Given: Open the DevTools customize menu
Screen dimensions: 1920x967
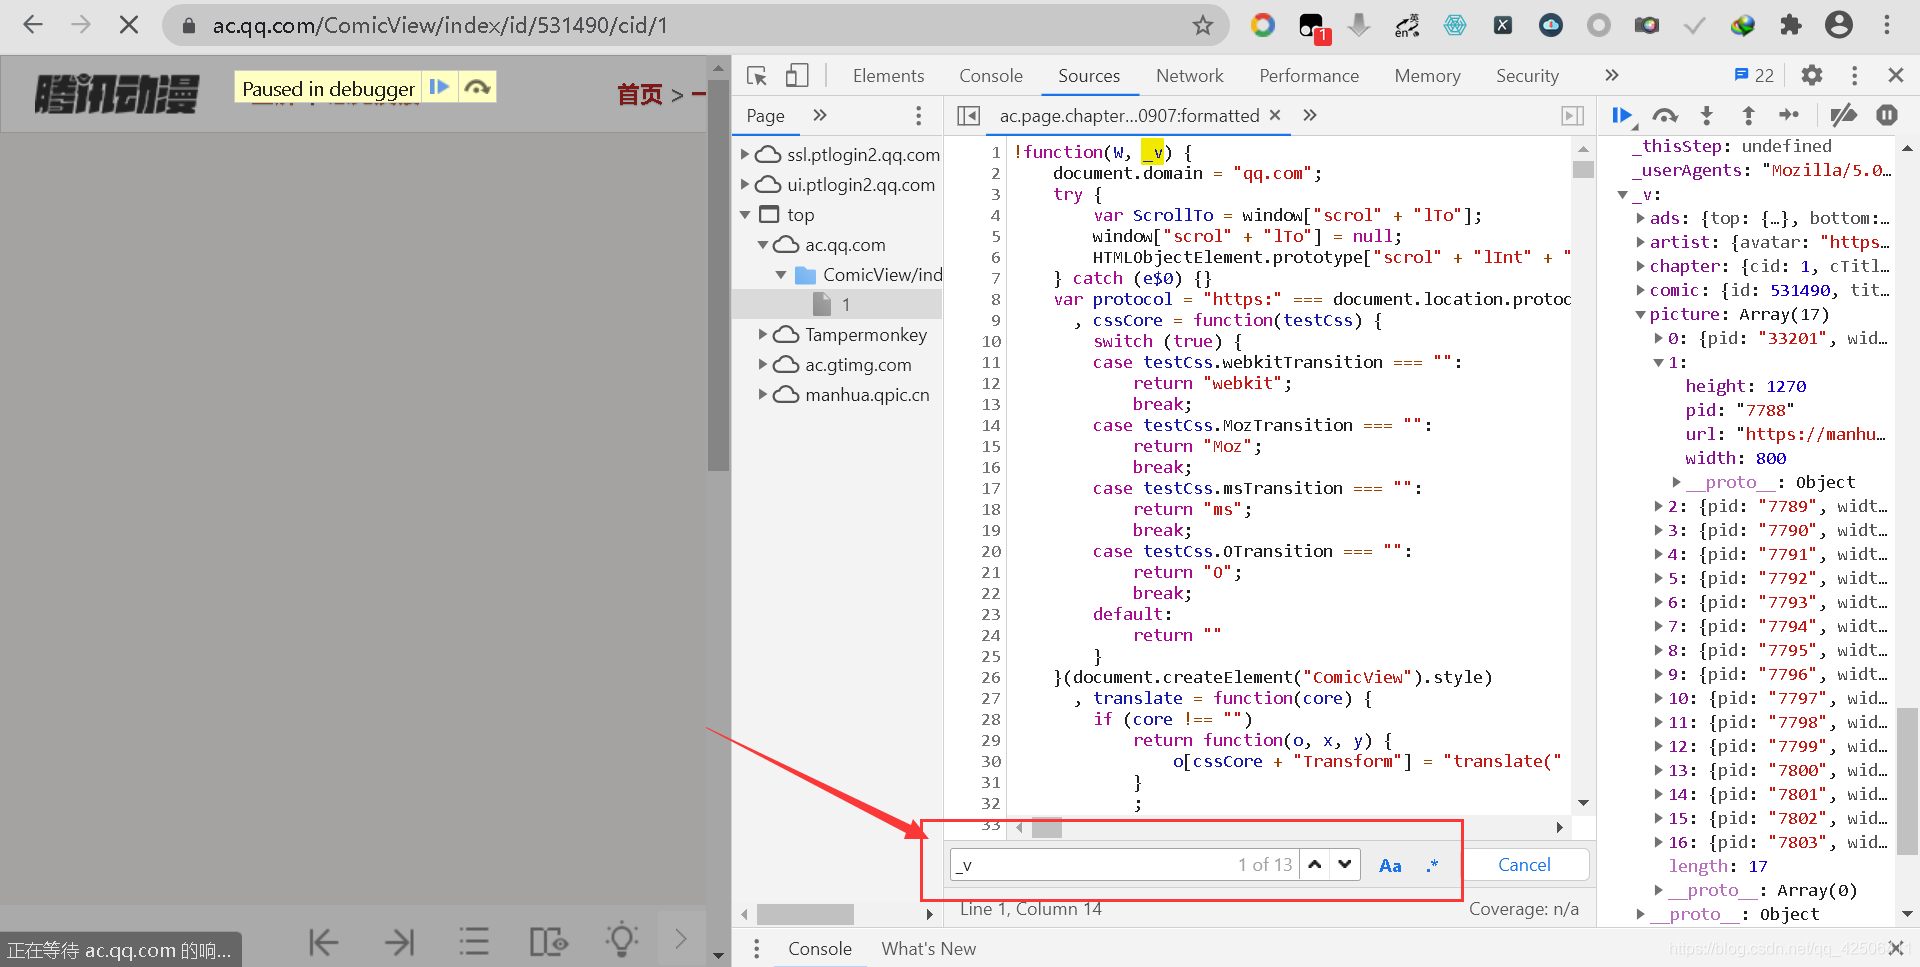Looking at the screenshot, I should 1854,76.
